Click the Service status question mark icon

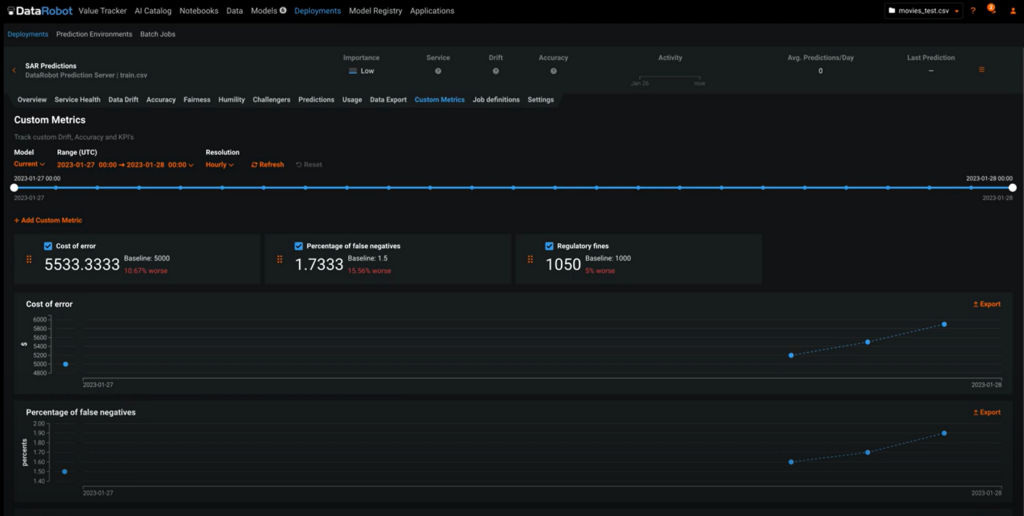point(438,71)
